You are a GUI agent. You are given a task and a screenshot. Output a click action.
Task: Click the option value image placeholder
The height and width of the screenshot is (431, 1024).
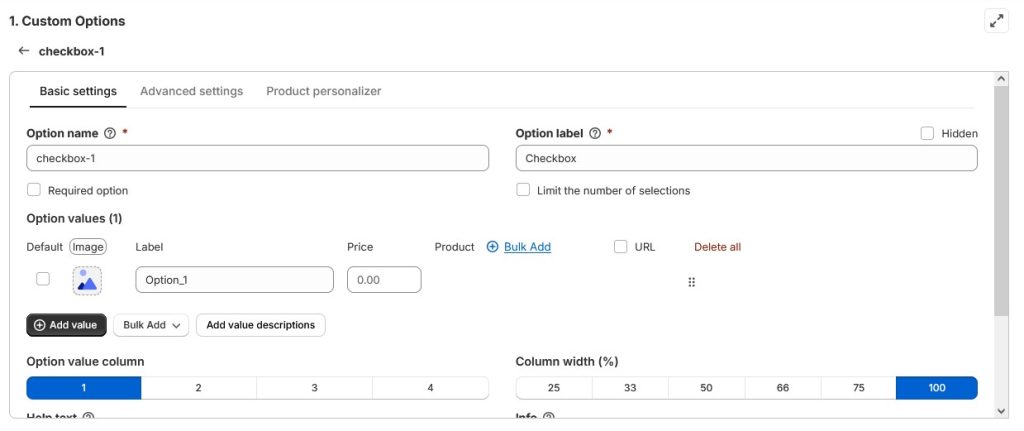tap(87, 281)
